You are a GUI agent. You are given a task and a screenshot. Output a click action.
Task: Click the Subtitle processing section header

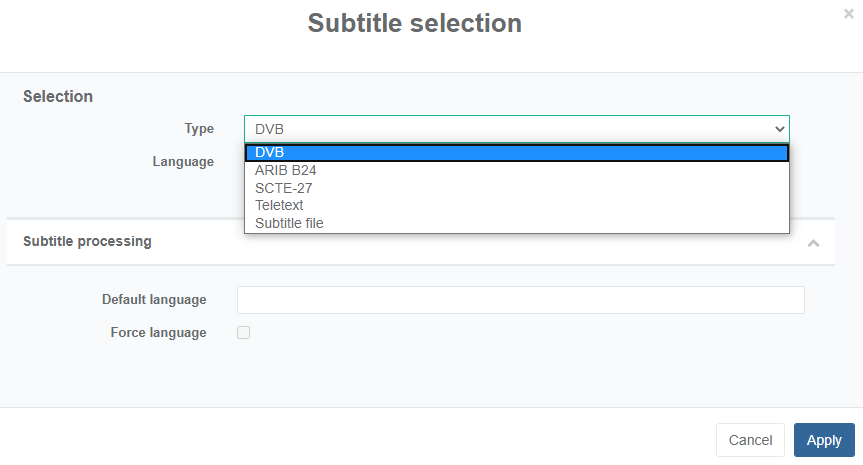tap(88, 241)
